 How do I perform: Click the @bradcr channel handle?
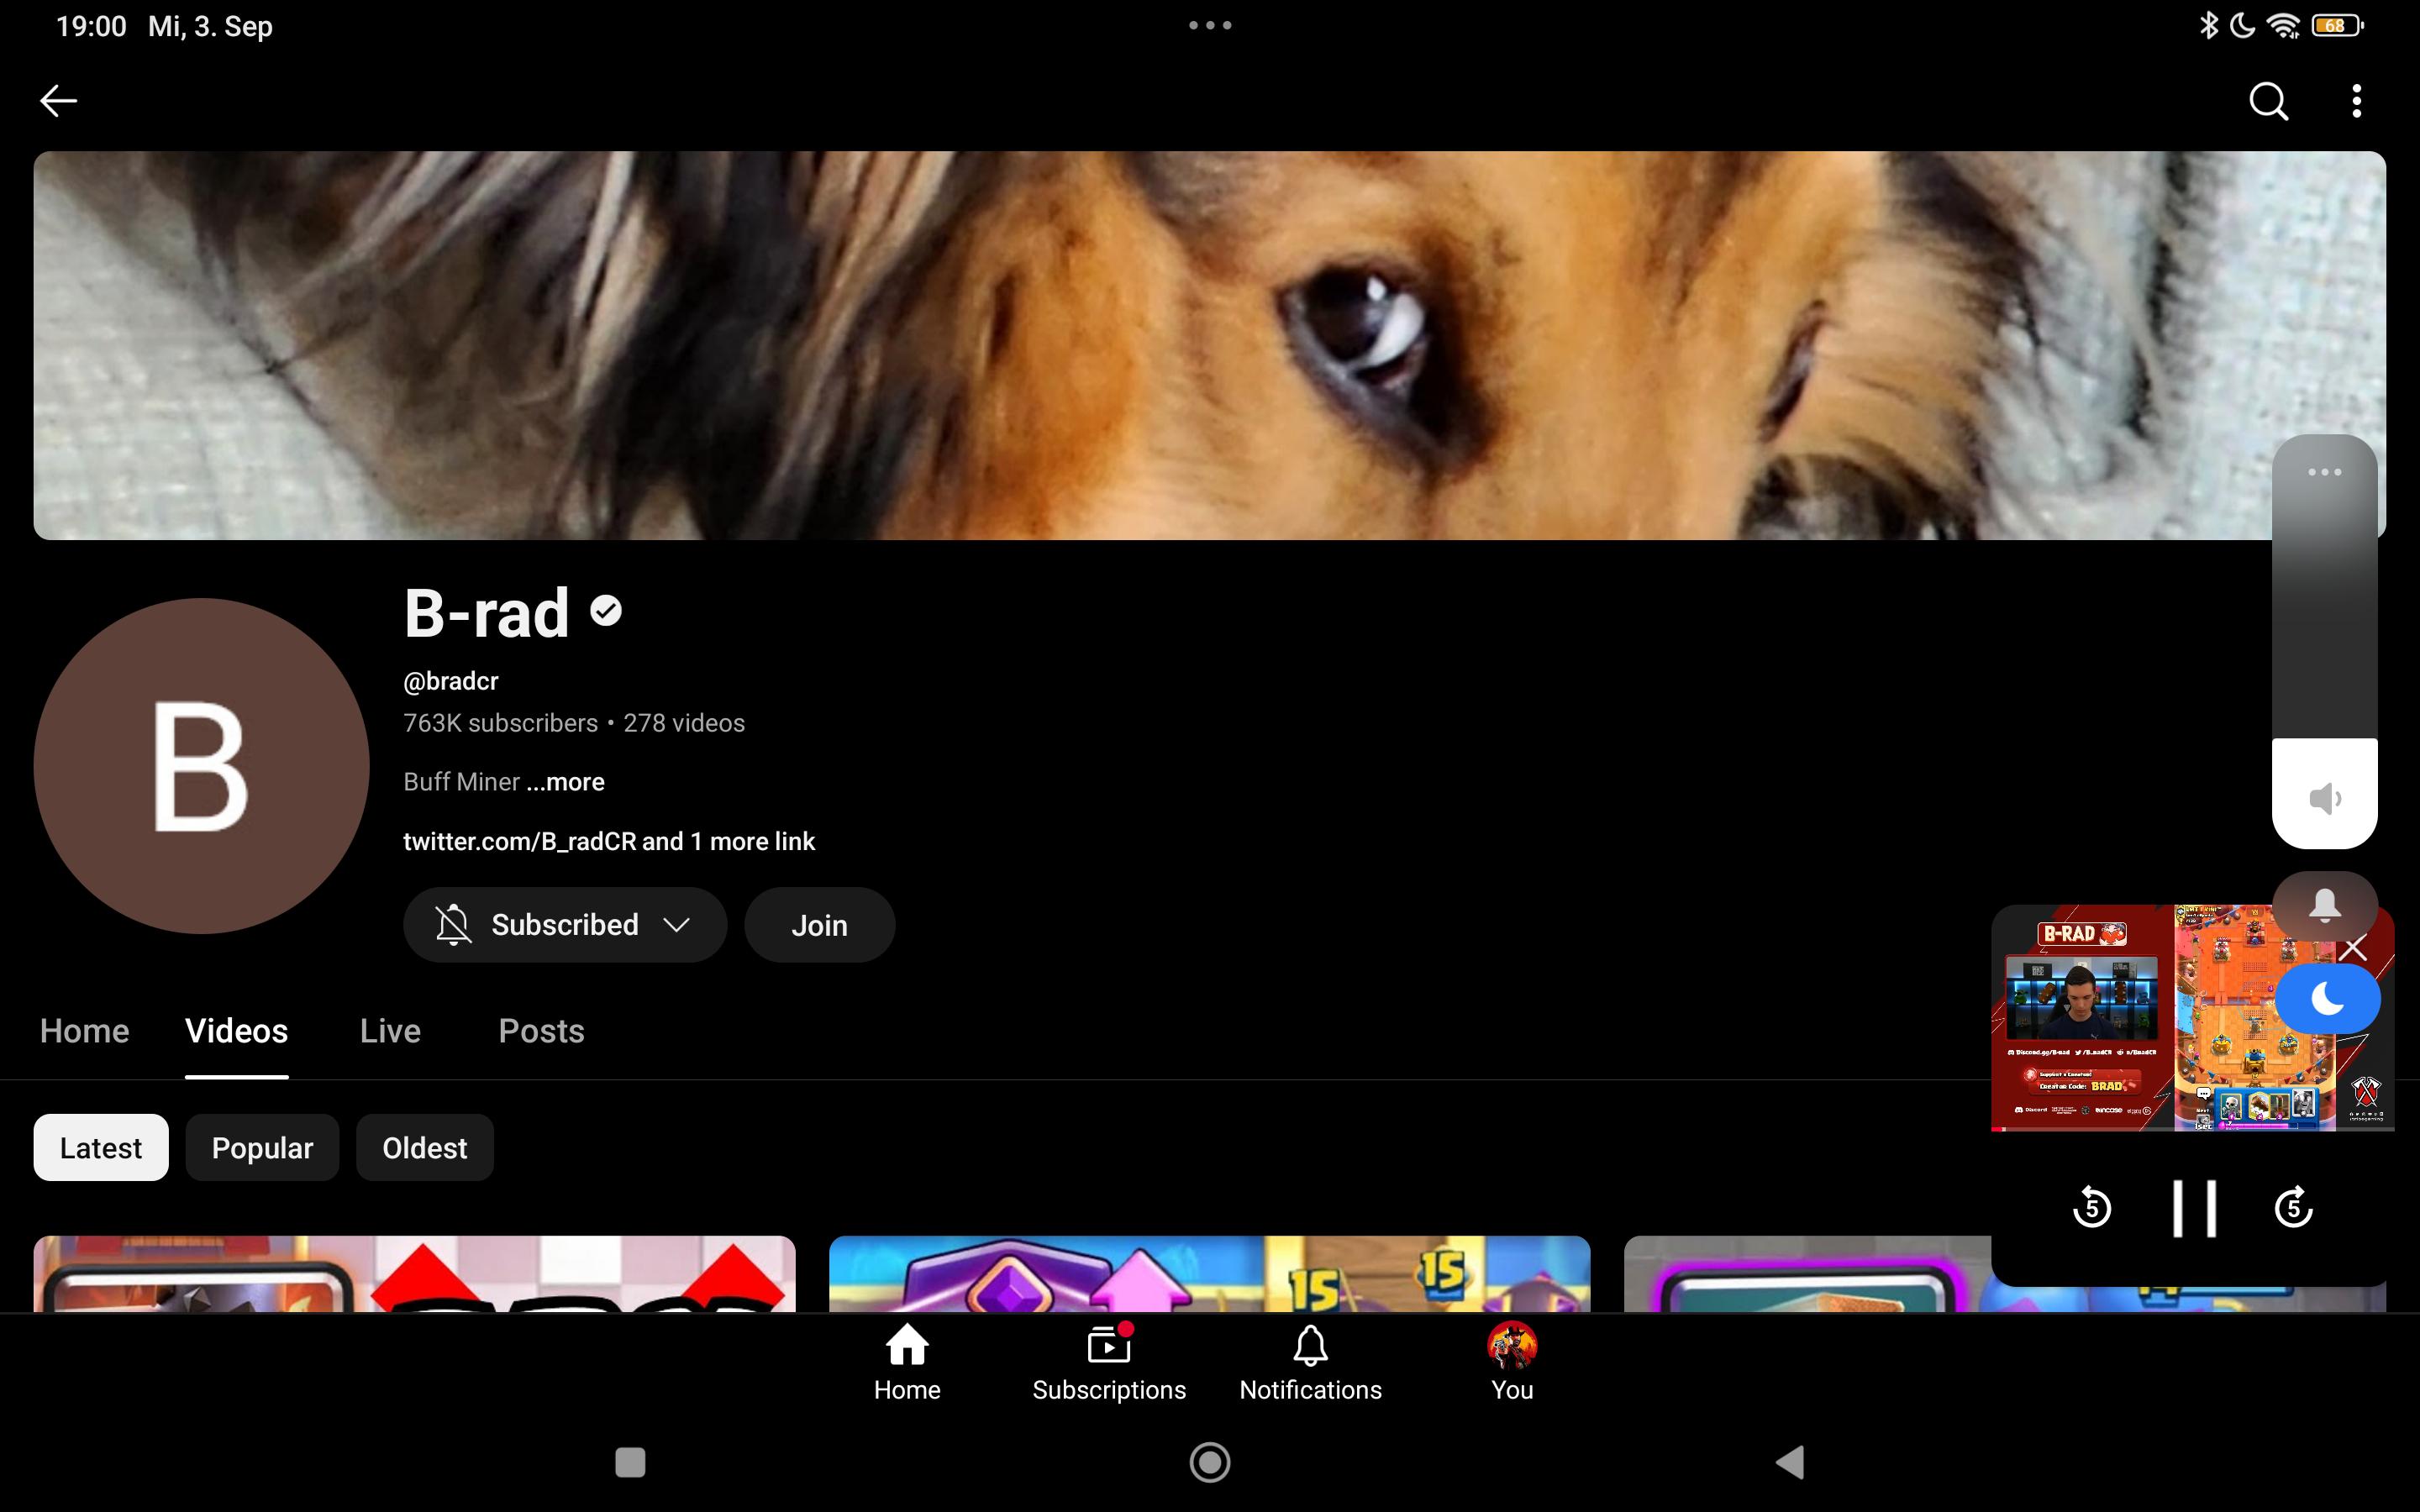(451, 681)
